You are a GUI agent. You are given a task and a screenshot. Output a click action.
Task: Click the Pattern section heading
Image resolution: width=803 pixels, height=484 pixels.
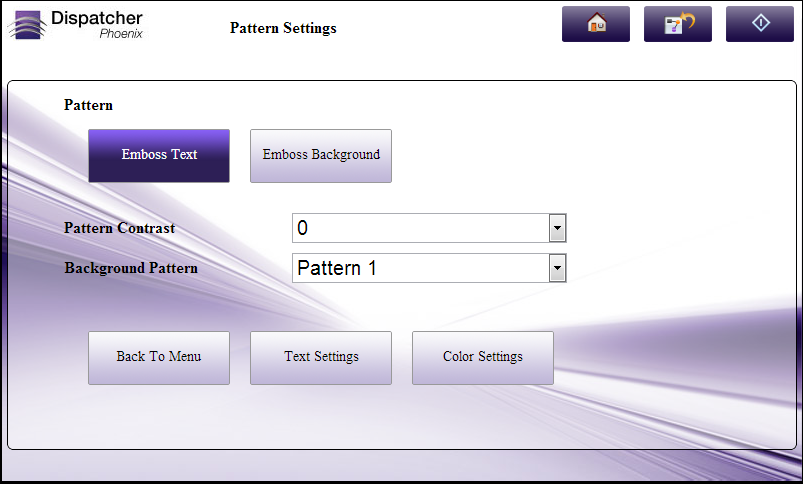point(88,105)
